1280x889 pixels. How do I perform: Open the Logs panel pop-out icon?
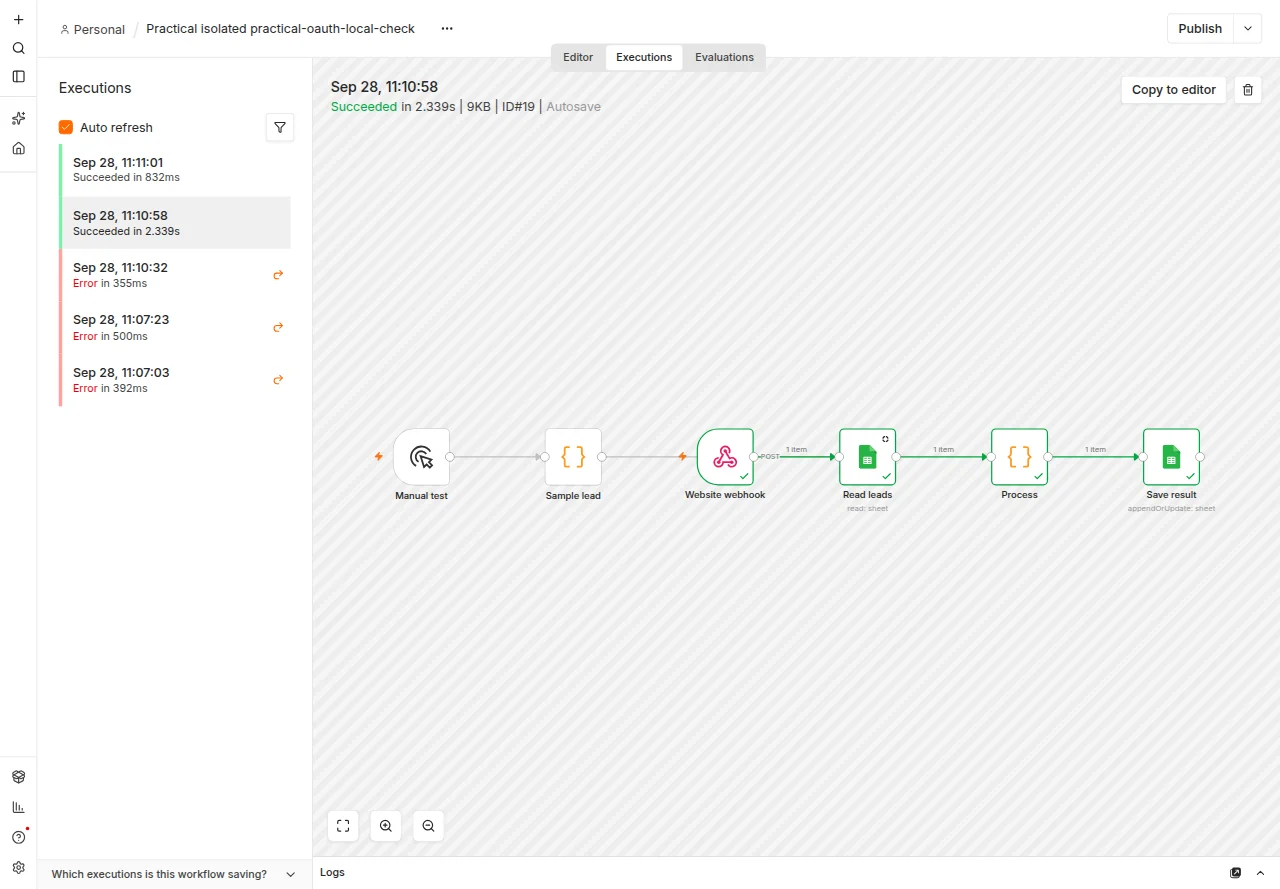(x=1236, y=873)
